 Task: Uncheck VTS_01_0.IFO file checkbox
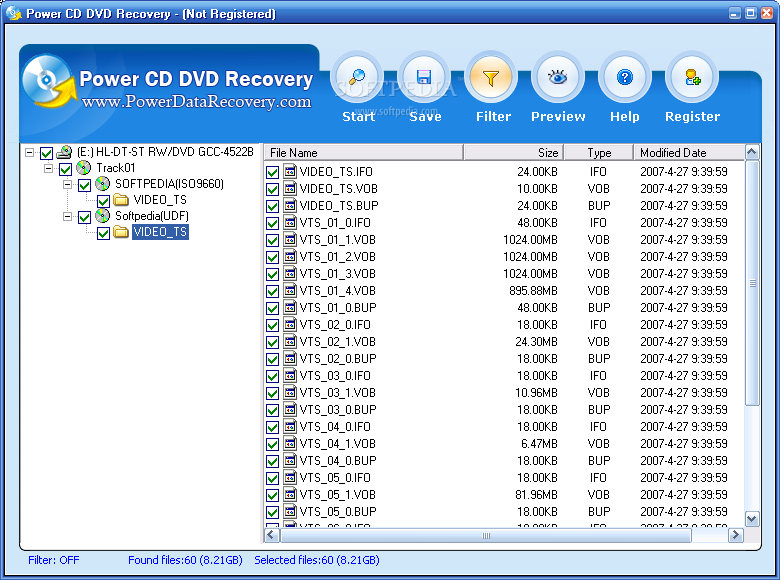point(272,223)
